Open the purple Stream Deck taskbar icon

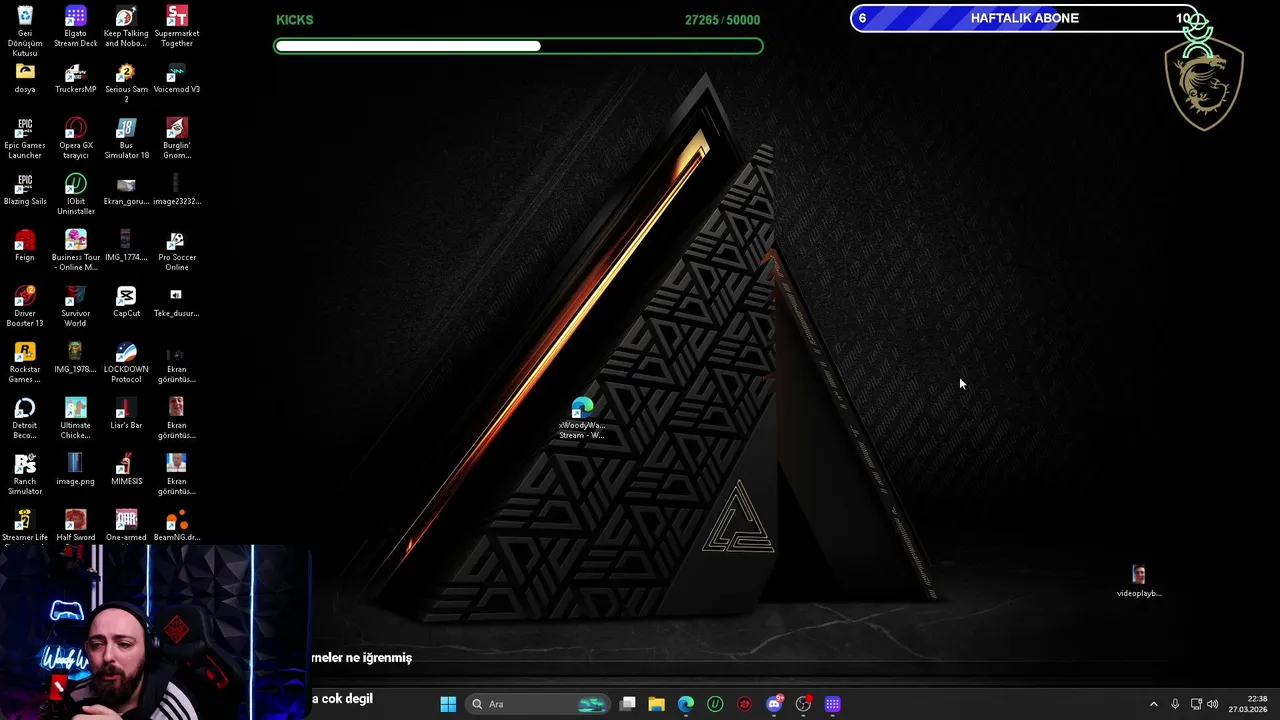(x=833, y=704)
